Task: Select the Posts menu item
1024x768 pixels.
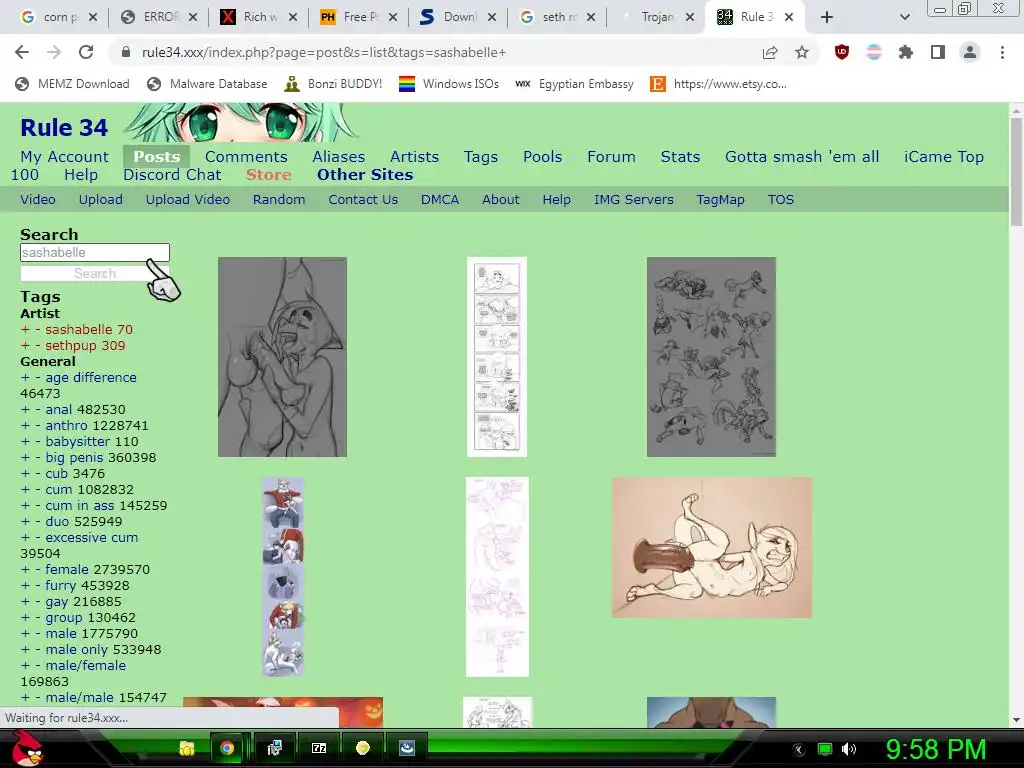Action: coord(157,157)
